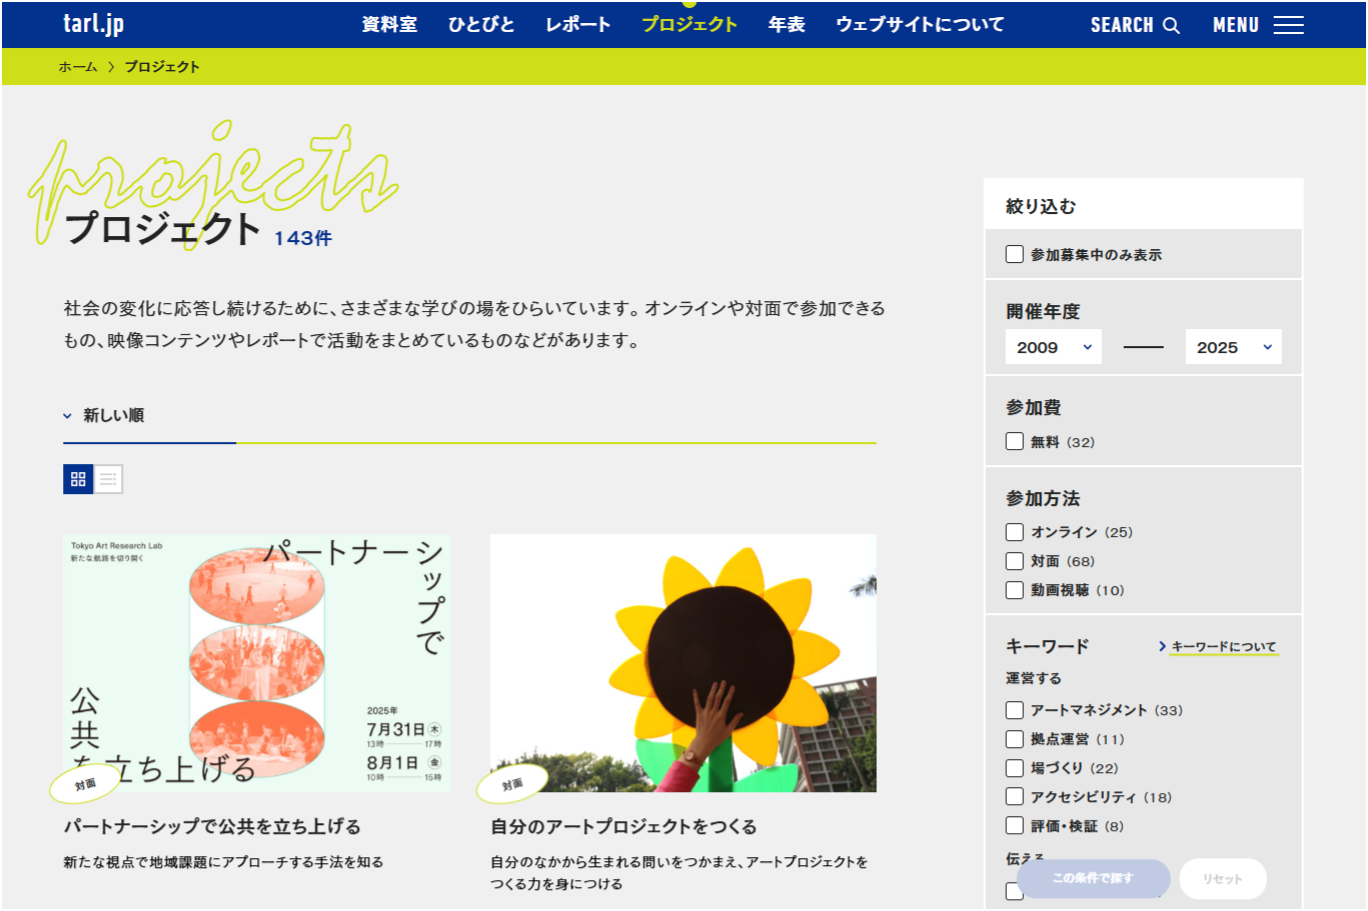Open 年表 from the navigation bar
The image size is (1368, 911).
(x=786, y=25)
